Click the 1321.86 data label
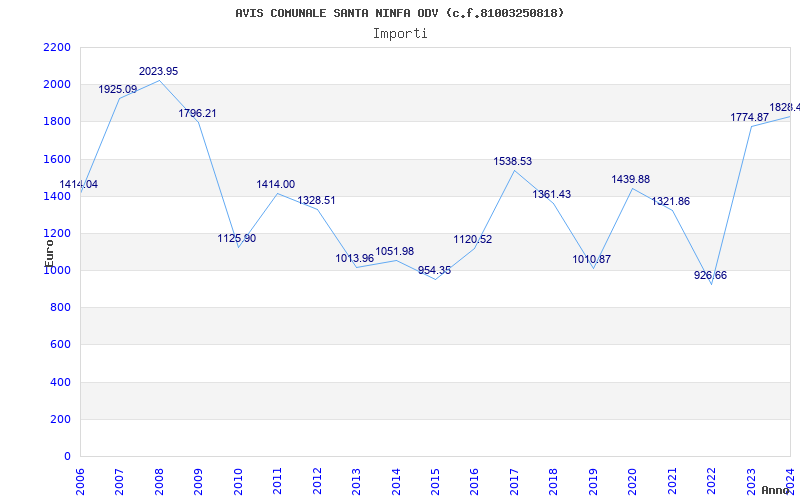This screenshot has width=800, height=500. [671, 202]
